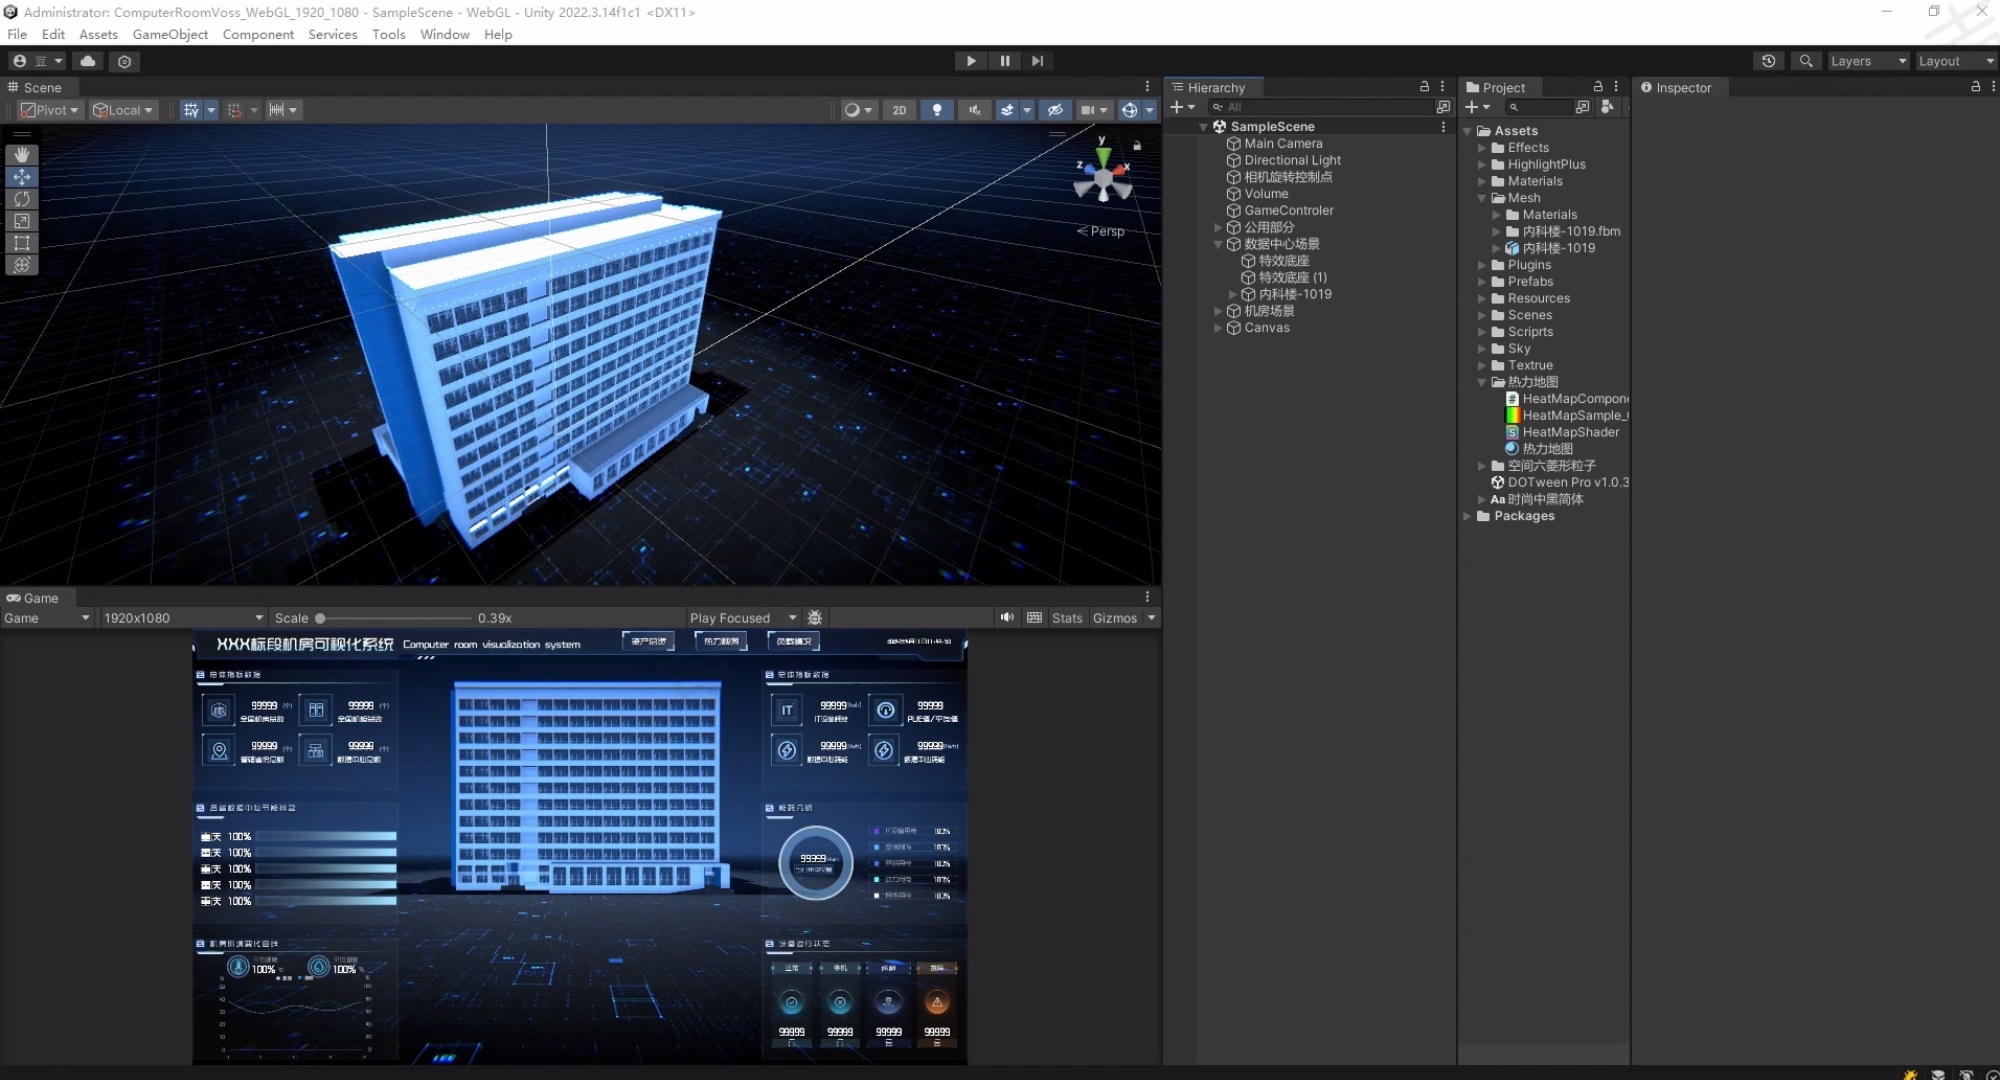2000x1080 pixels.
Task: Enable Stats overlay in Game view
Action: point(1067,618)
